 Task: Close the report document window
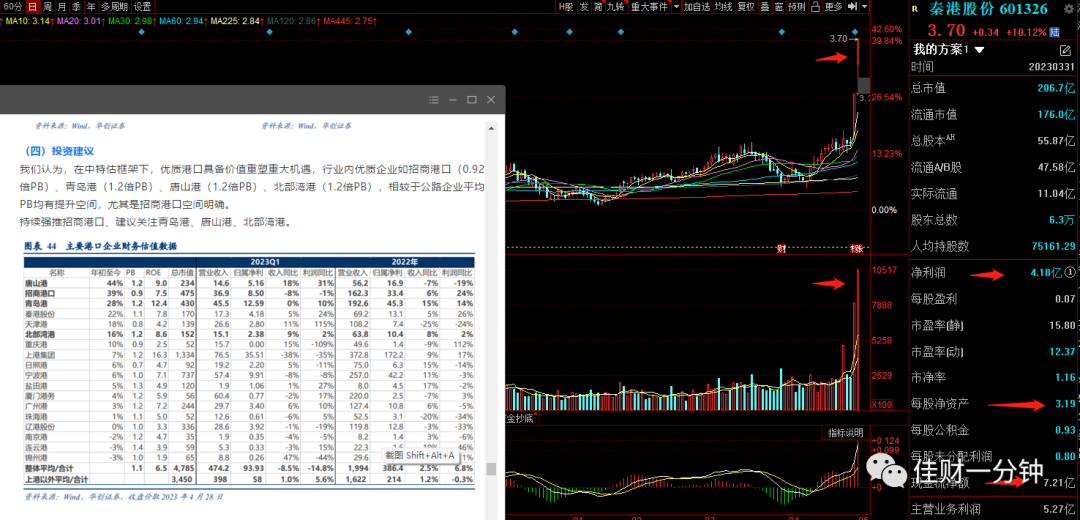click(x=491, y=100)
